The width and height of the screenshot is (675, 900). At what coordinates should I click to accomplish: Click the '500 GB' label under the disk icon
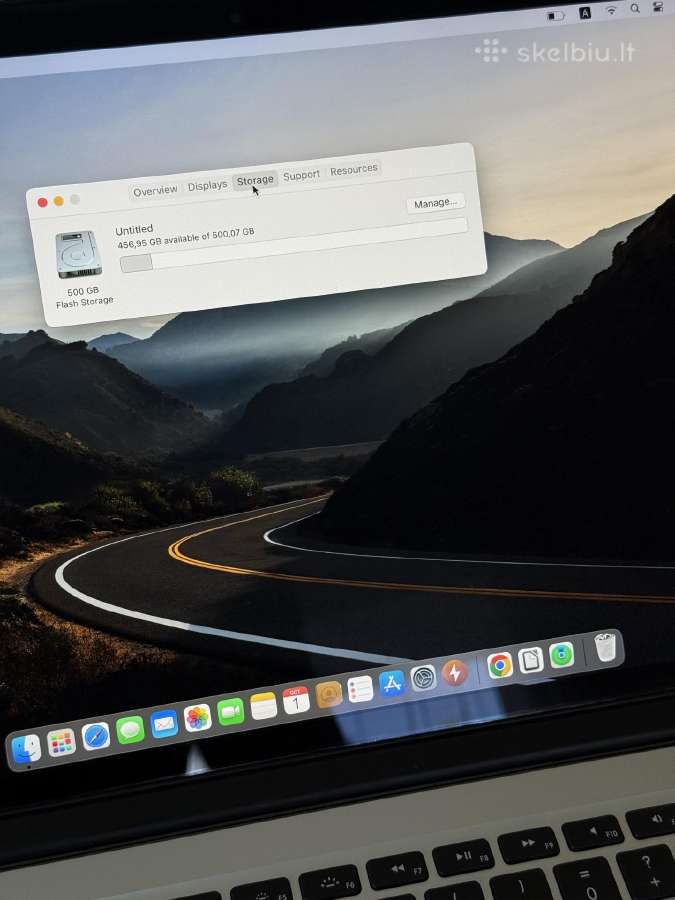pos(83,291)
